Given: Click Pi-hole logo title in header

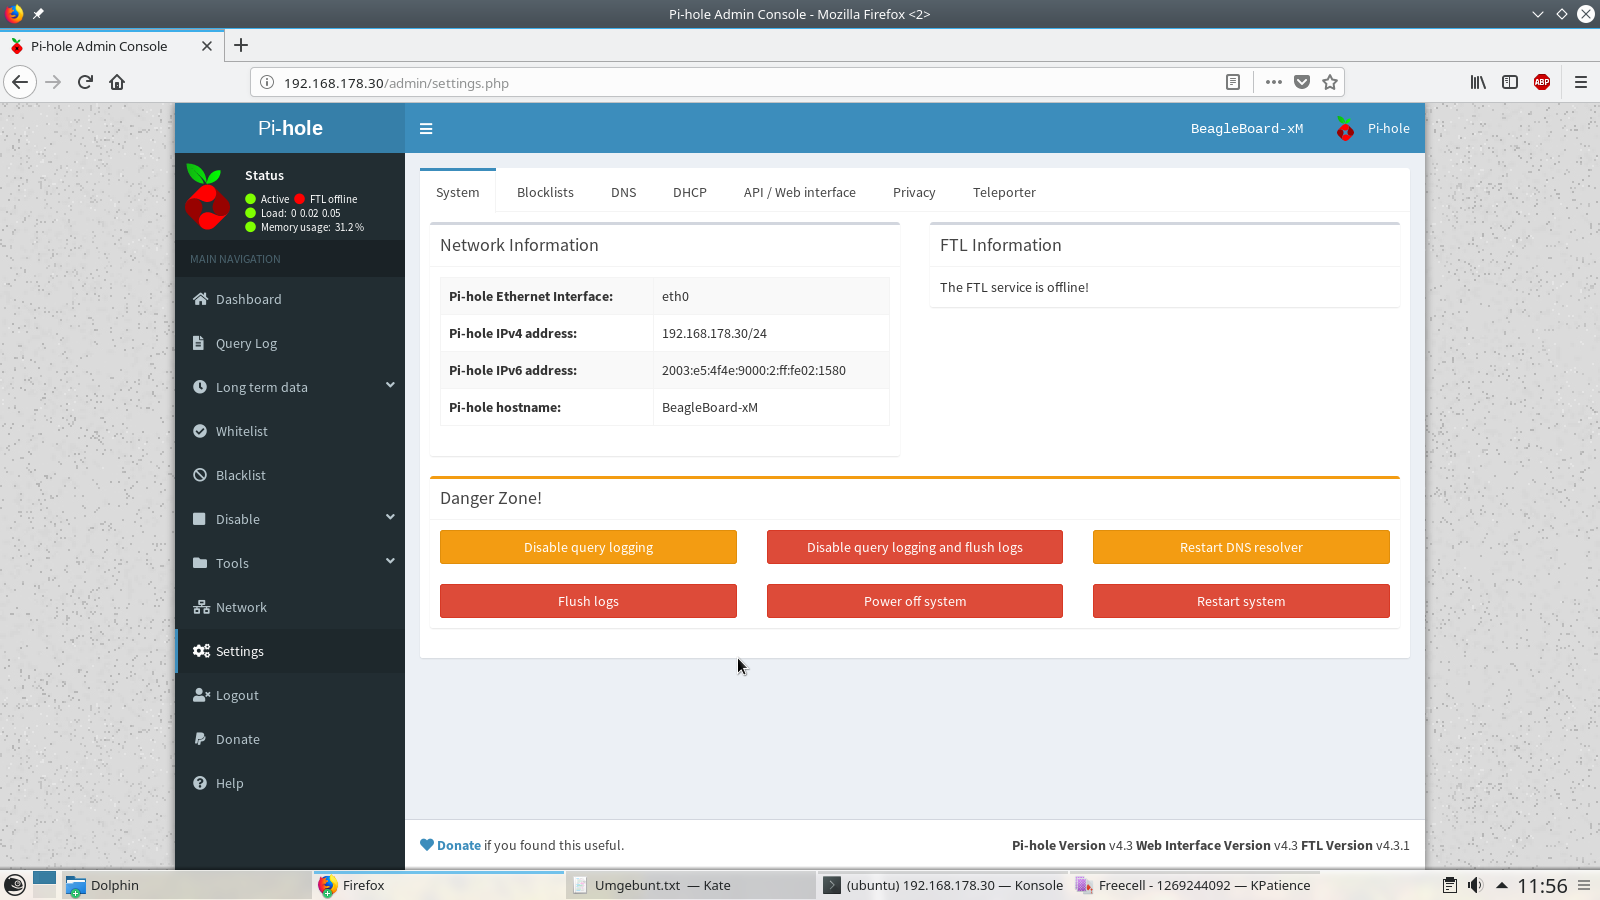Looking at the screenshot, I should (x=290, y=128).
